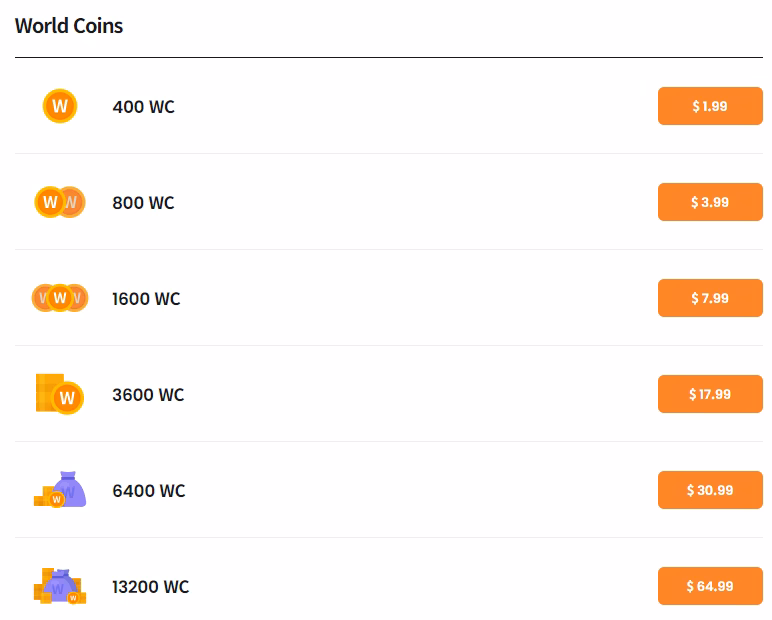Click the two overlapping coins icon
The width and height of the screenshot is (772, 620).
pos(60,202)
